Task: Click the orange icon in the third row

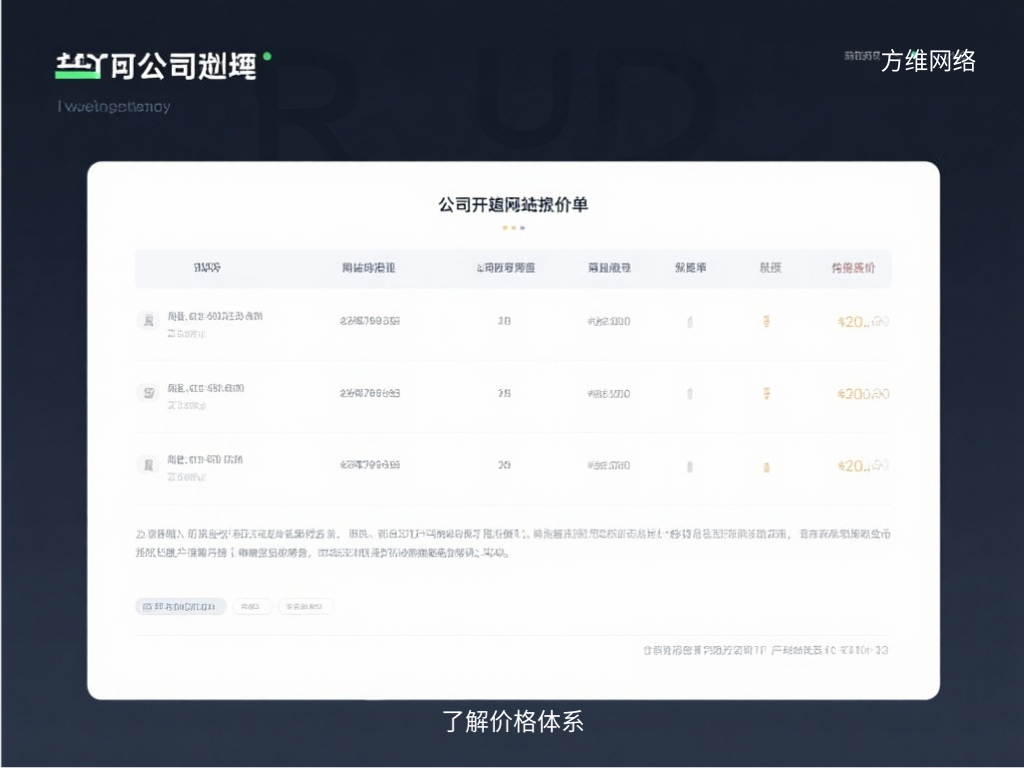Action: [767, 465]
